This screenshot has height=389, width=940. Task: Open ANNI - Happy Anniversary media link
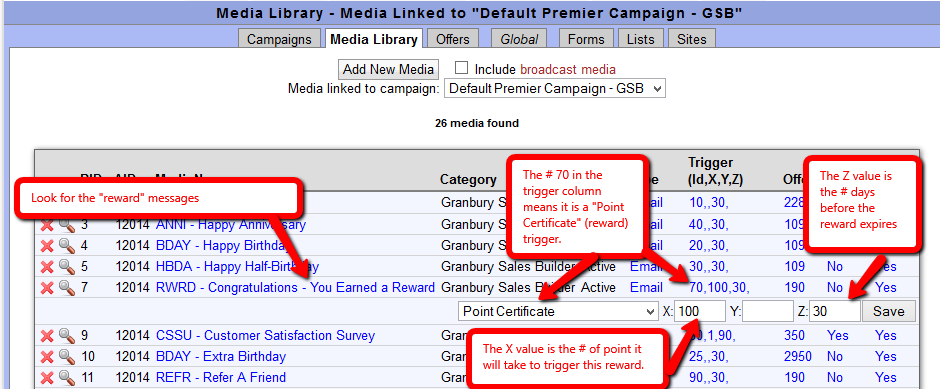(x=231, y=225)
